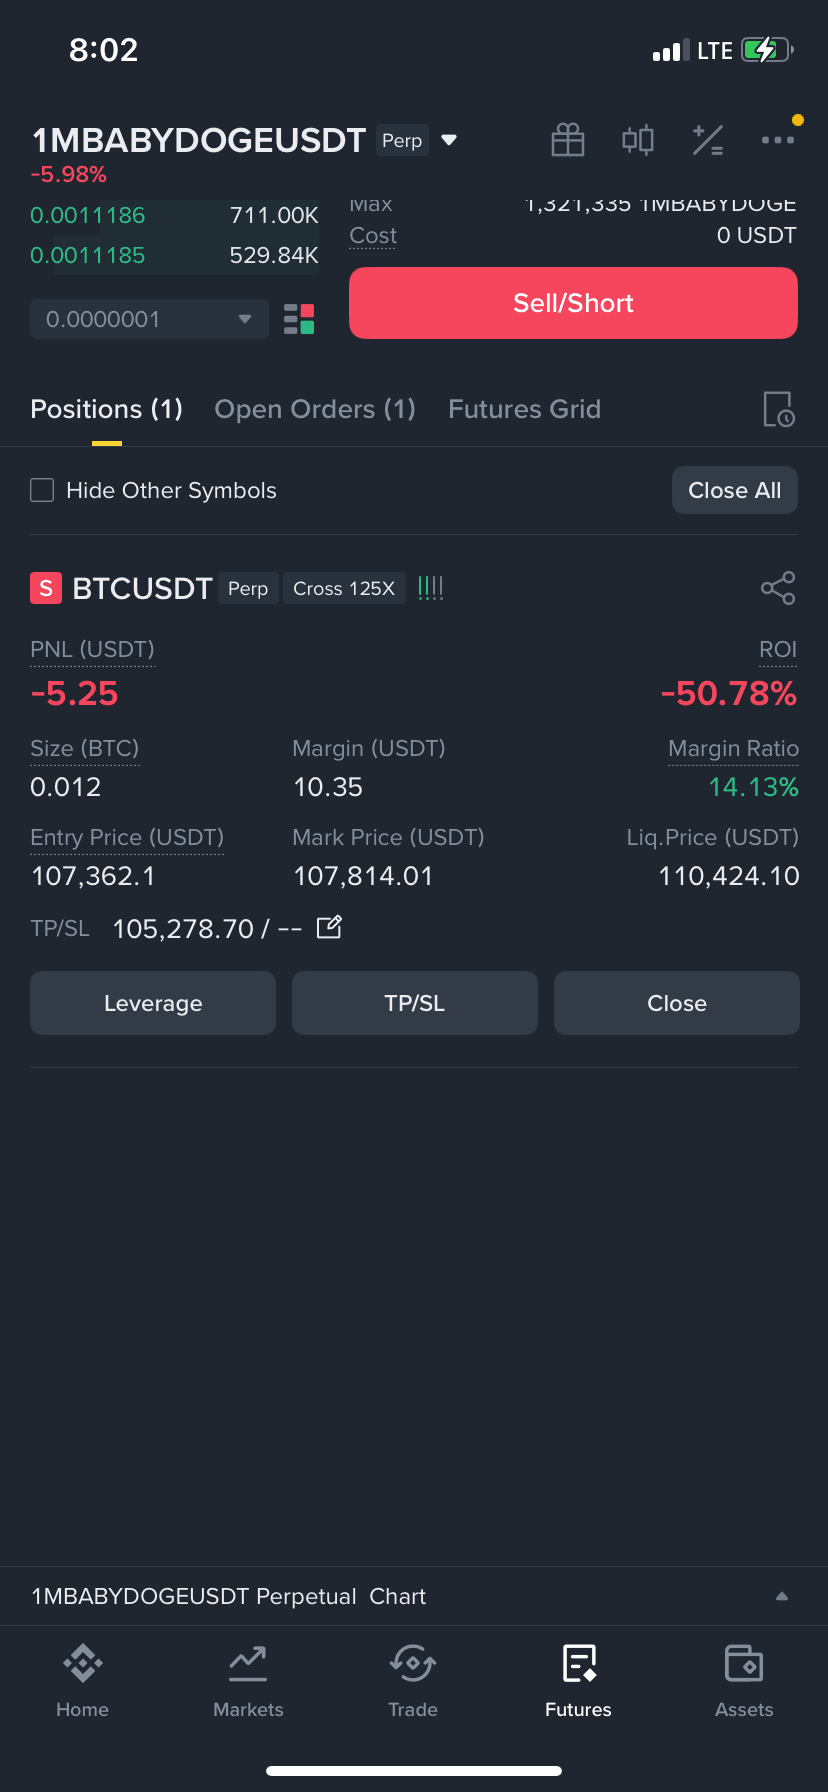Share the BTCUSDT position

point(778,588)
